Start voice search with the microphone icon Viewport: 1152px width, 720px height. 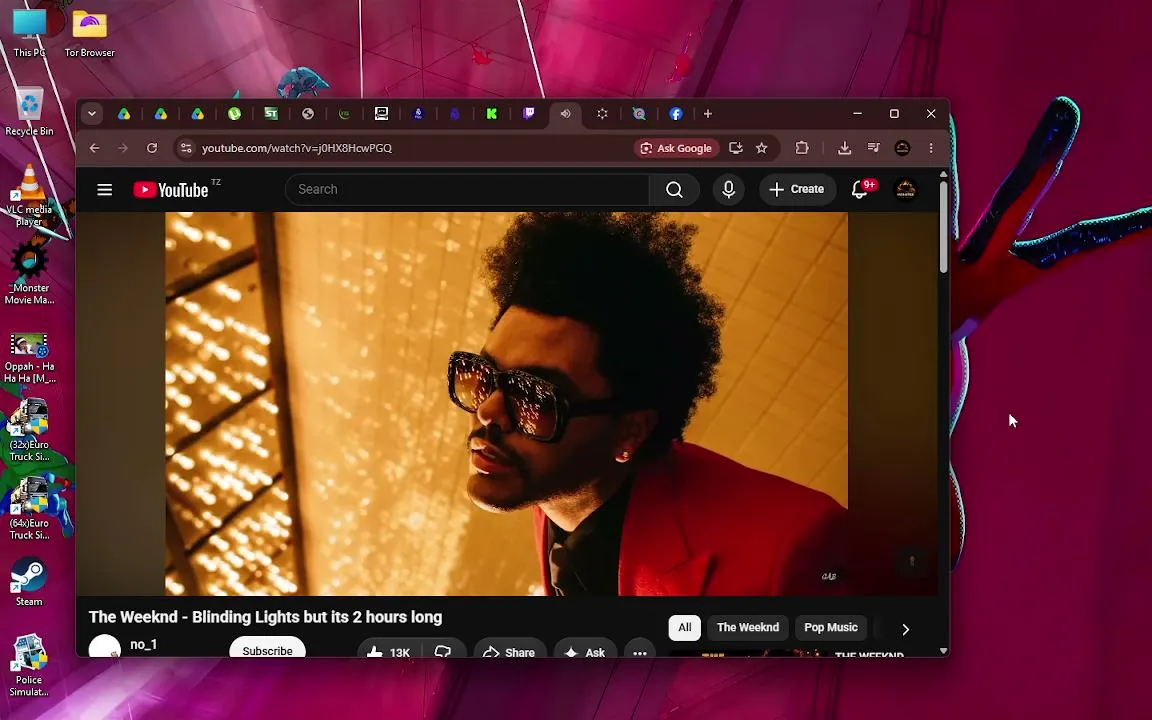(728, 190)
